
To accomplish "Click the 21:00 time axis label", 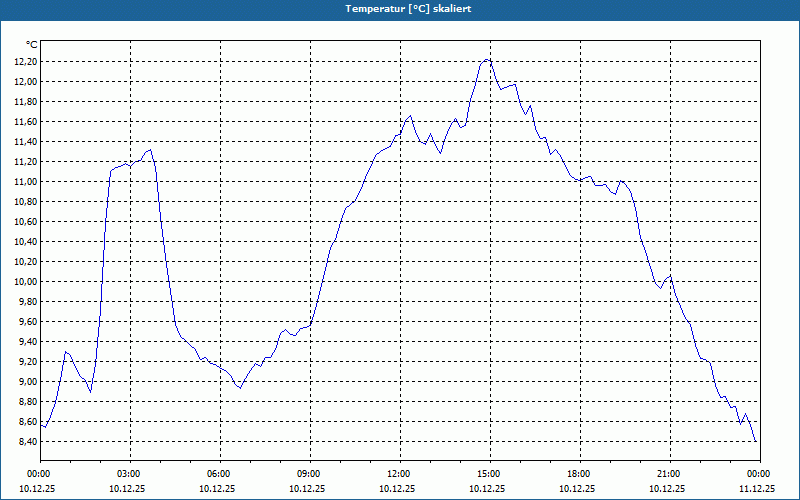I will (670, 474).
